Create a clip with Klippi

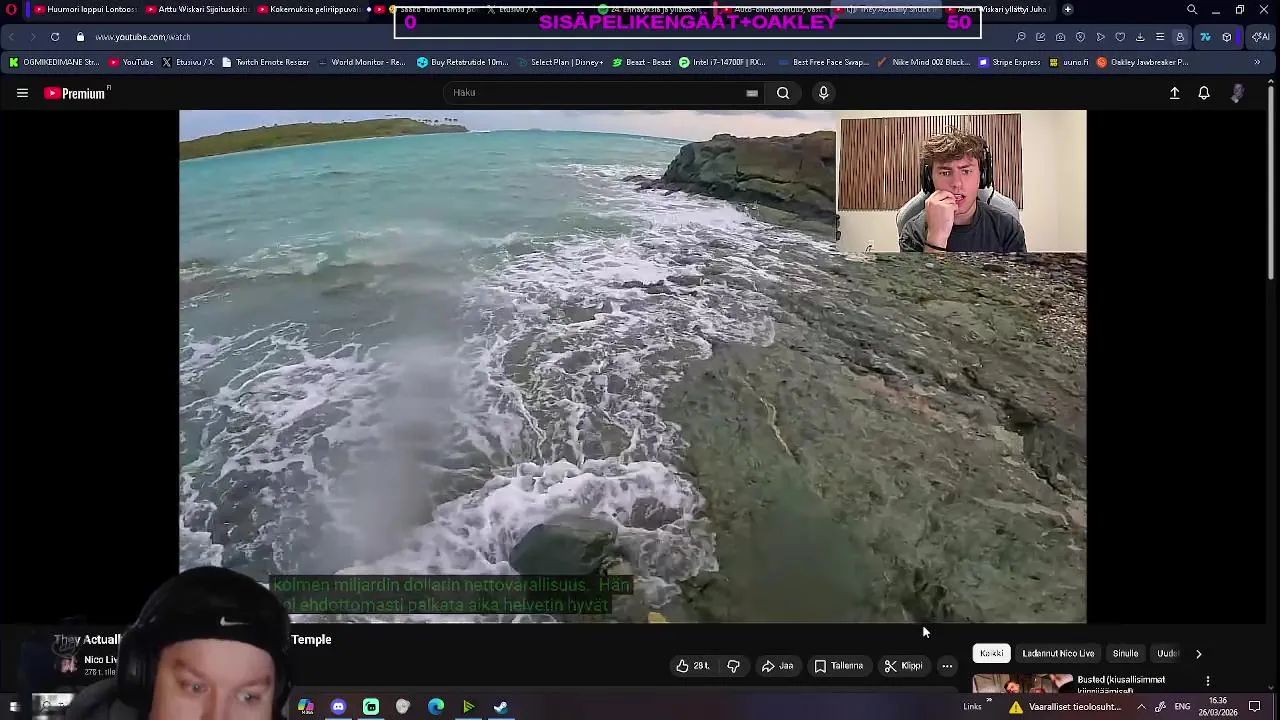904,666
